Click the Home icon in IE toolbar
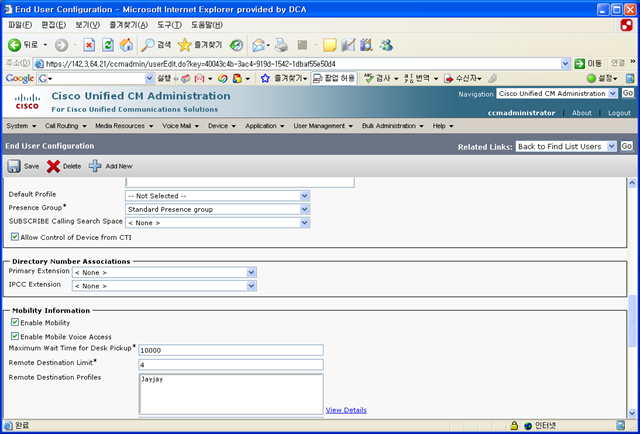Viewport: 640px width, 434px height. [x=127, y=45]
